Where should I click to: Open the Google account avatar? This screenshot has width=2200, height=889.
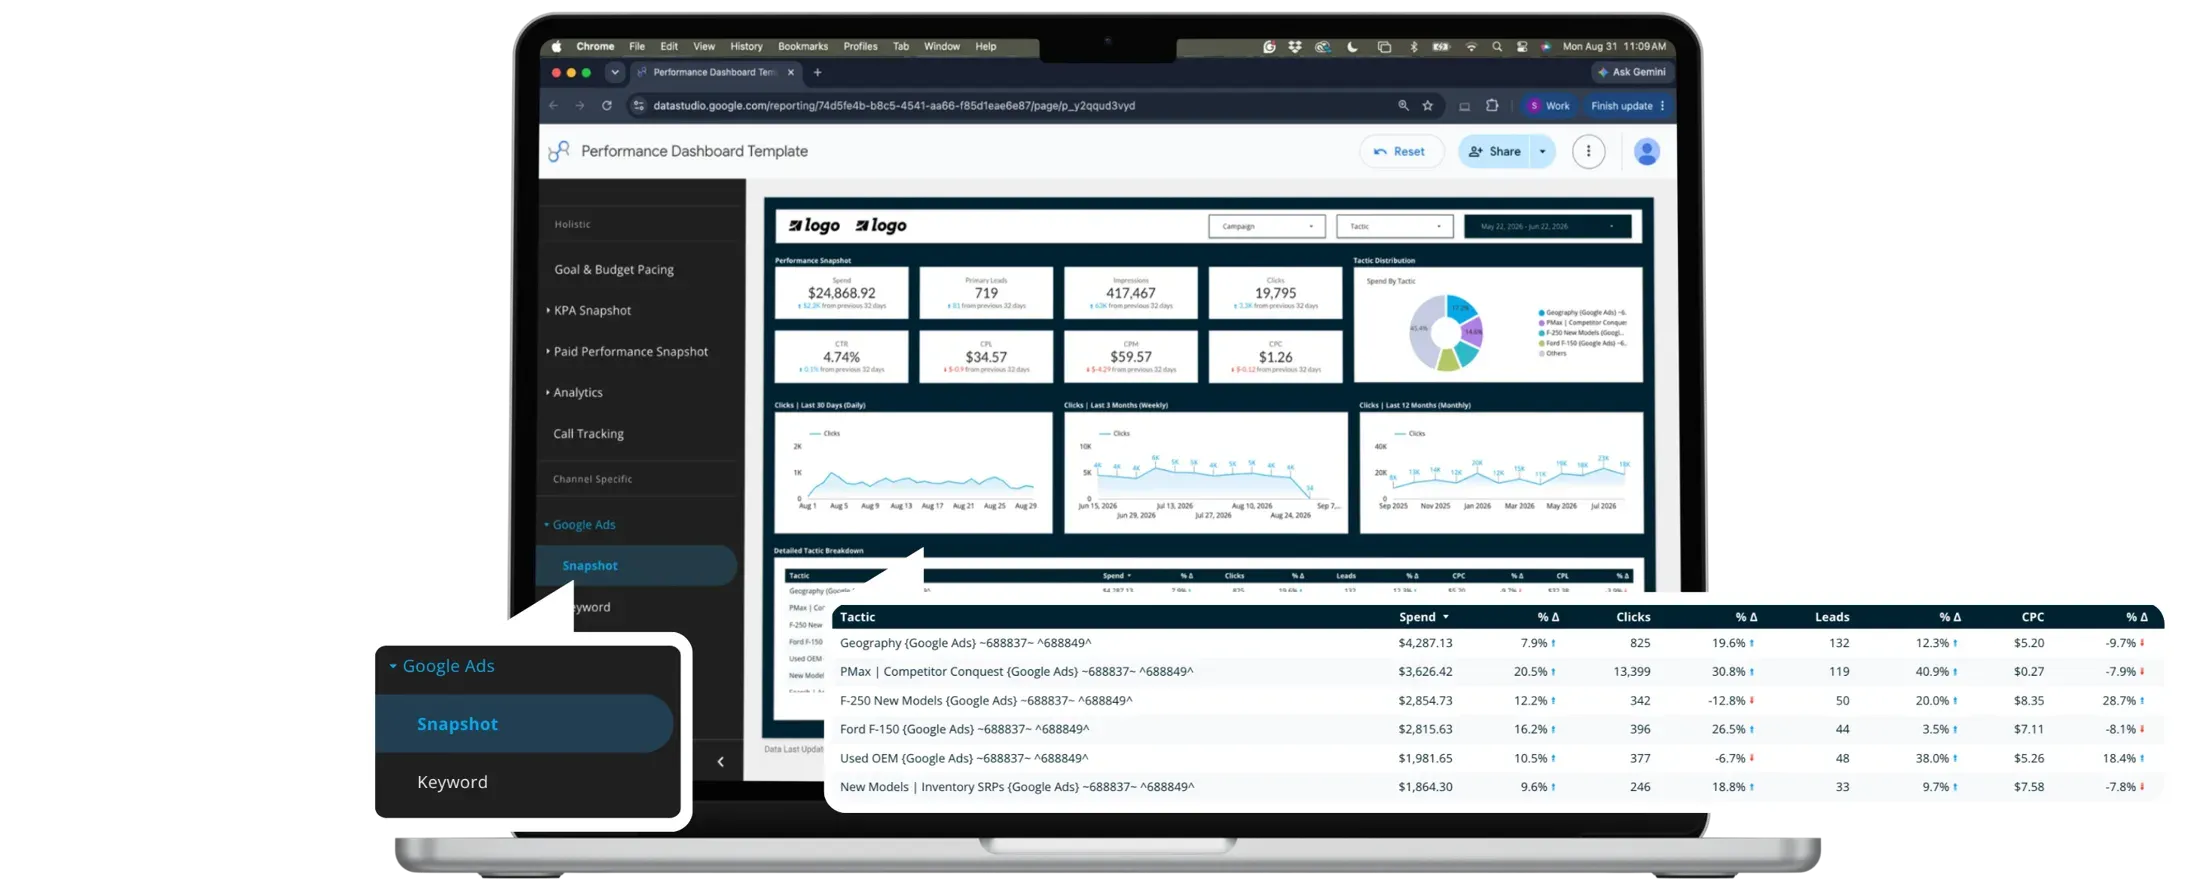point(1646,151)
